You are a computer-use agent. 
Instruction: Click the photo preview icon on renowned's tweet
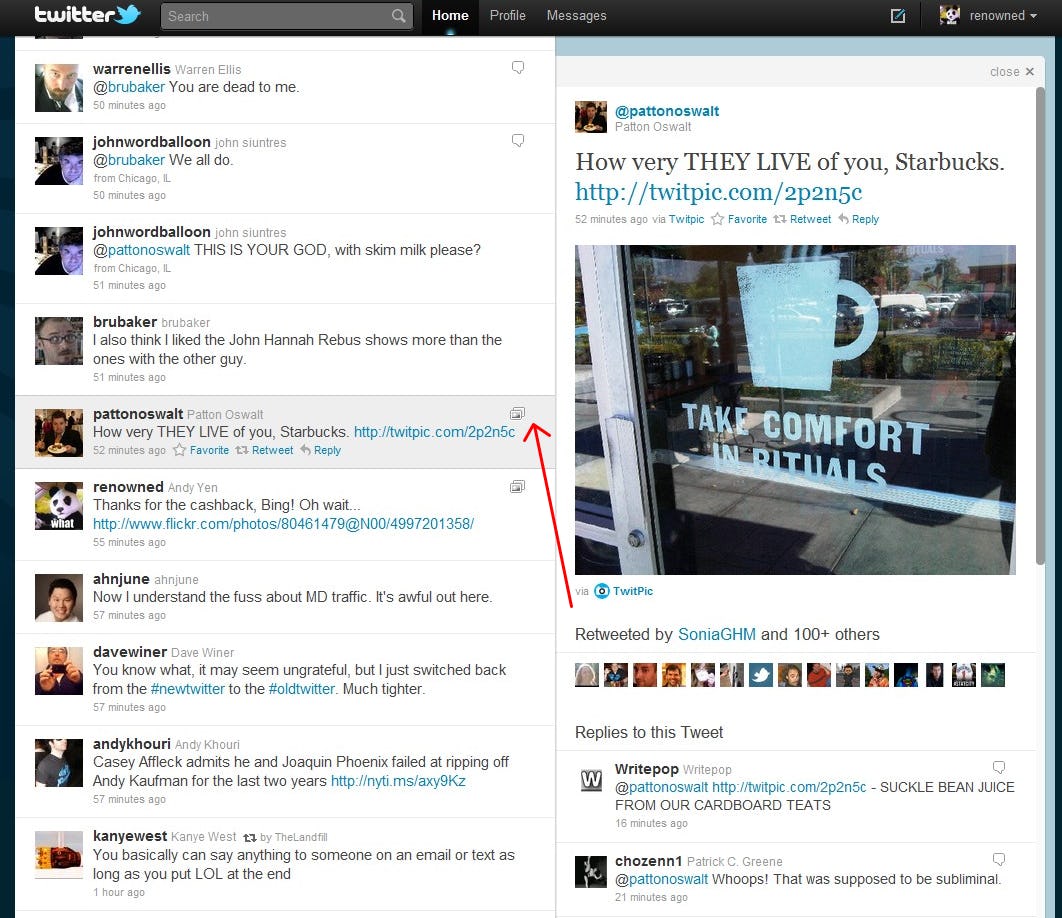517,485
